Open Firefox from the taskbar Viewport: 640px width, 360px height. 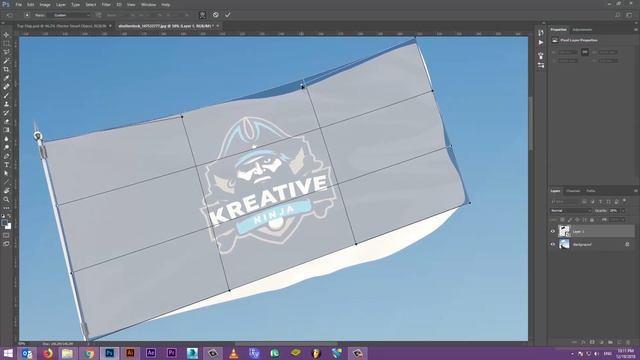(x=47, y=353)
